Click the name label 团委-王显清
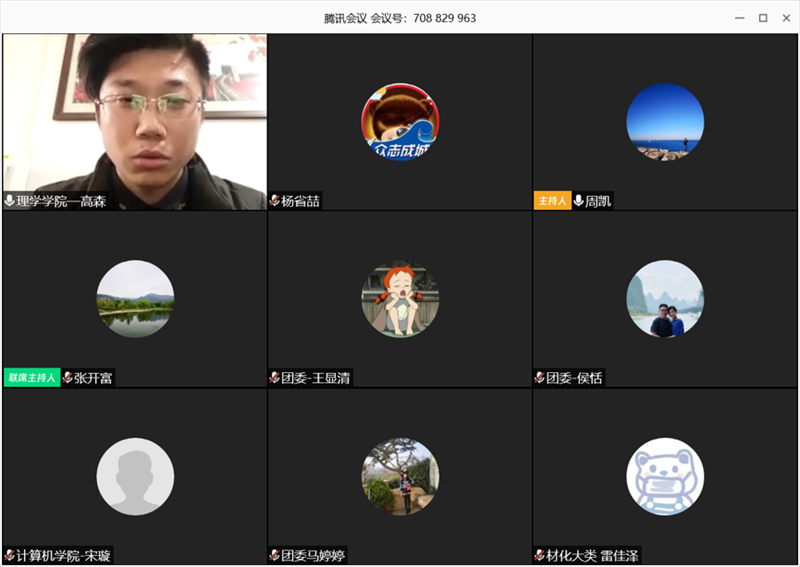Viewport: 800px width, 567px height. pyautogui.click(x=316, y=378)
